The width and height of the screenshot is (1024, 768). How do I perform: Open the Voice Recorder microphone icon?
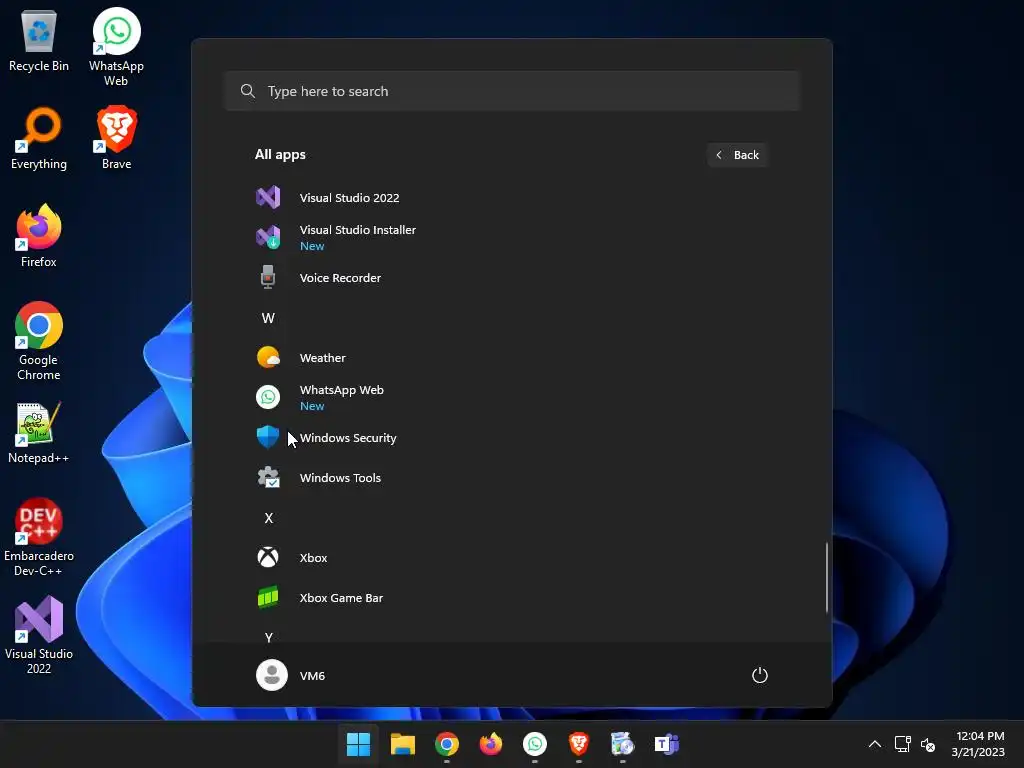(x=268, y=278)
